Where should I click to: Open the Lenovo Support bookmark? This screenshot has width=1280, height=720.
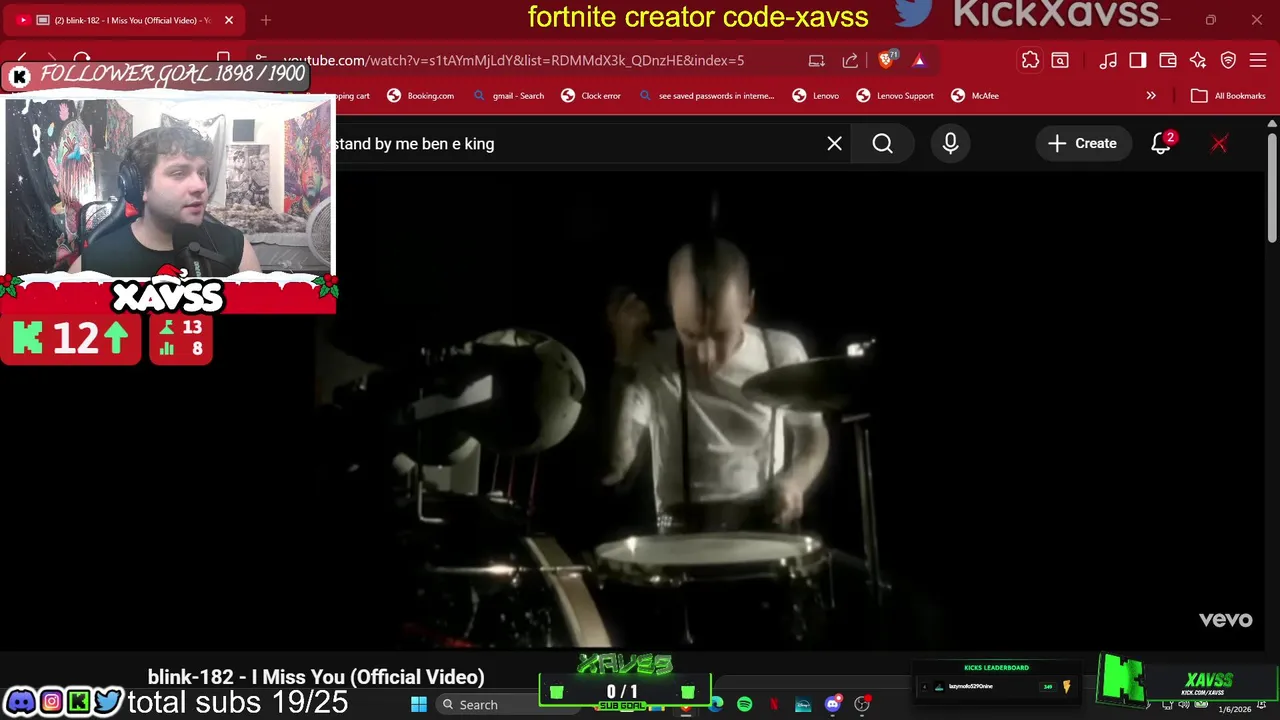[895, 96]
